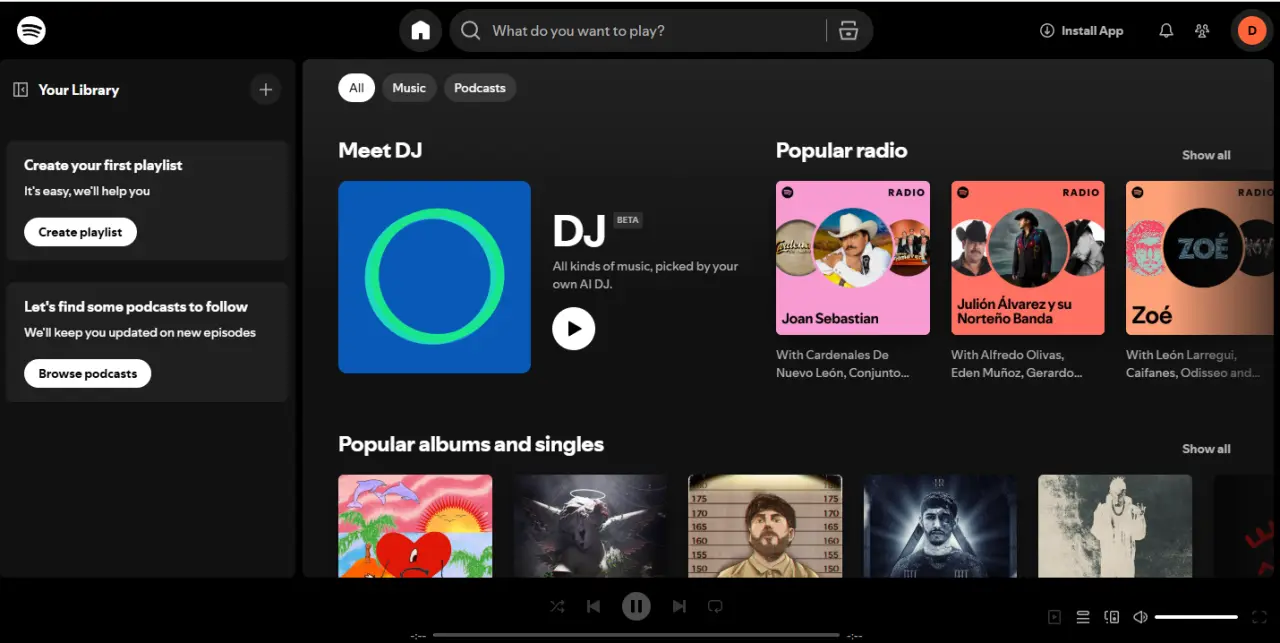Click the Install App download icon
The width and height of the screenshot is (1280, 643).
[1047, 31]
